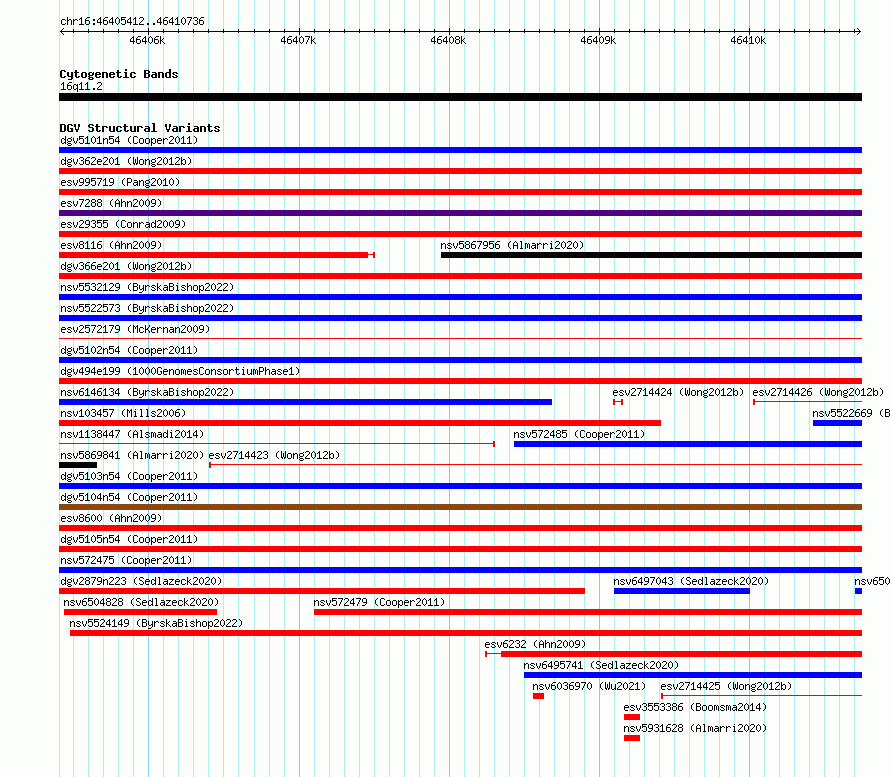The height and width of the screenshot is (777, 890).
Task: Open nsv572479 (Cooper2011) variant label
Action: click(379, 602)
